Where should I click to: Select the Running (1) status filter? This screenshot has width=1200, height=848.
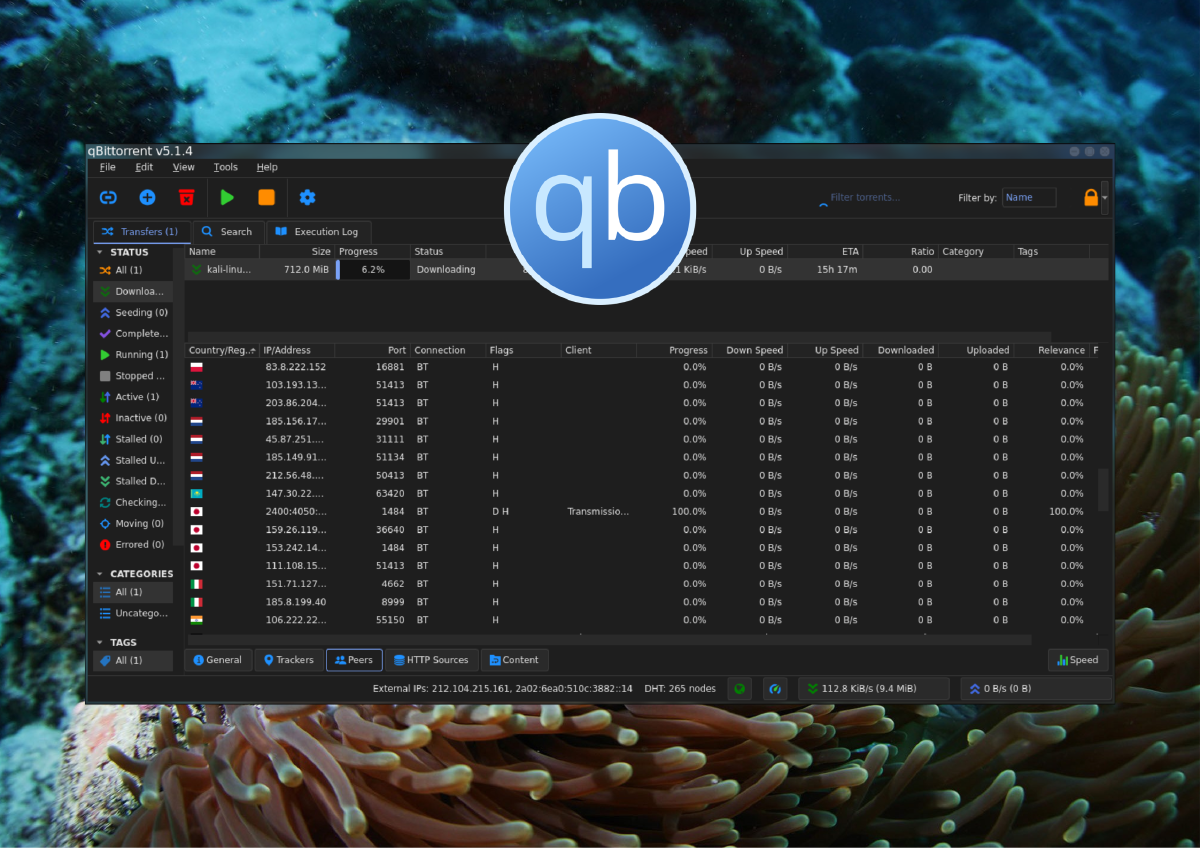[133, 355]
